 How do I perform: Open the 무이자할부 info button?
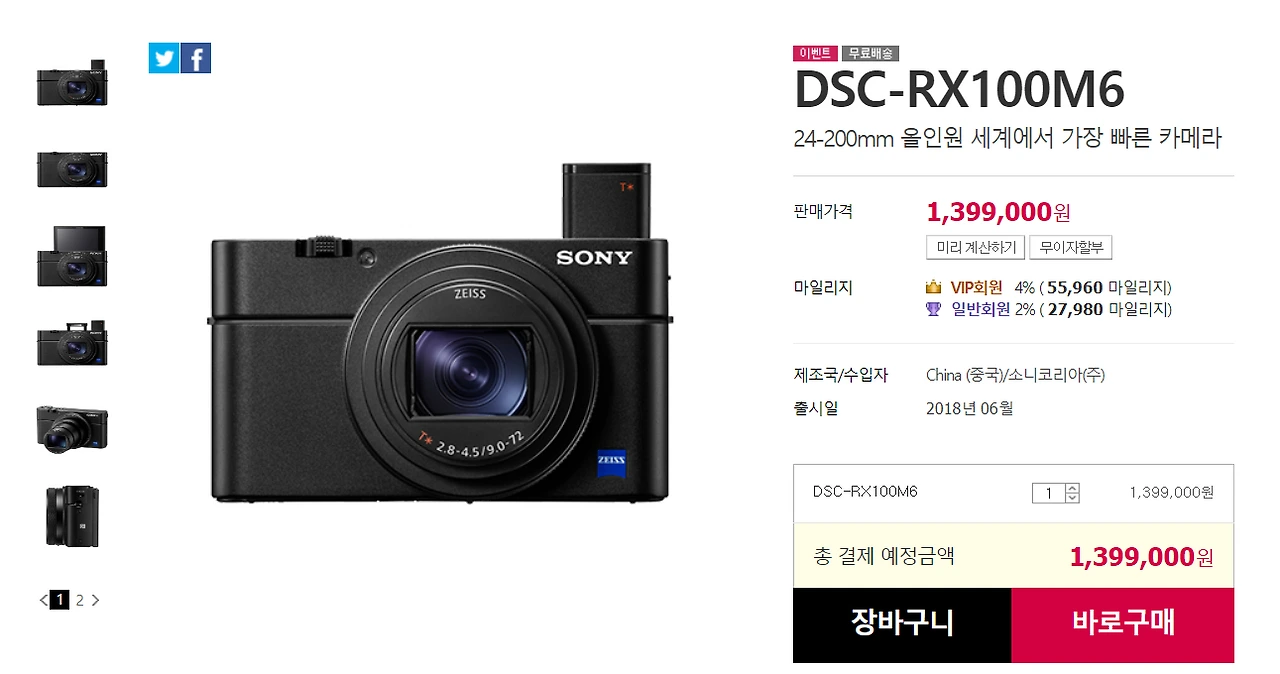pyautogui.click(x=1071, y=248)
